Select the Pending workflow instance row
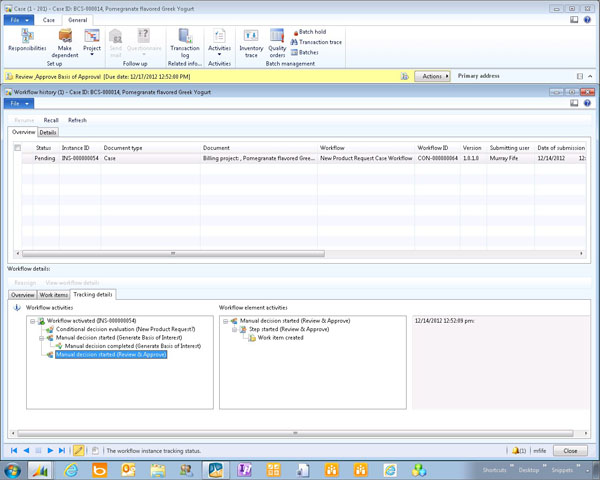600x480 pixels. [x=303, y=158]
